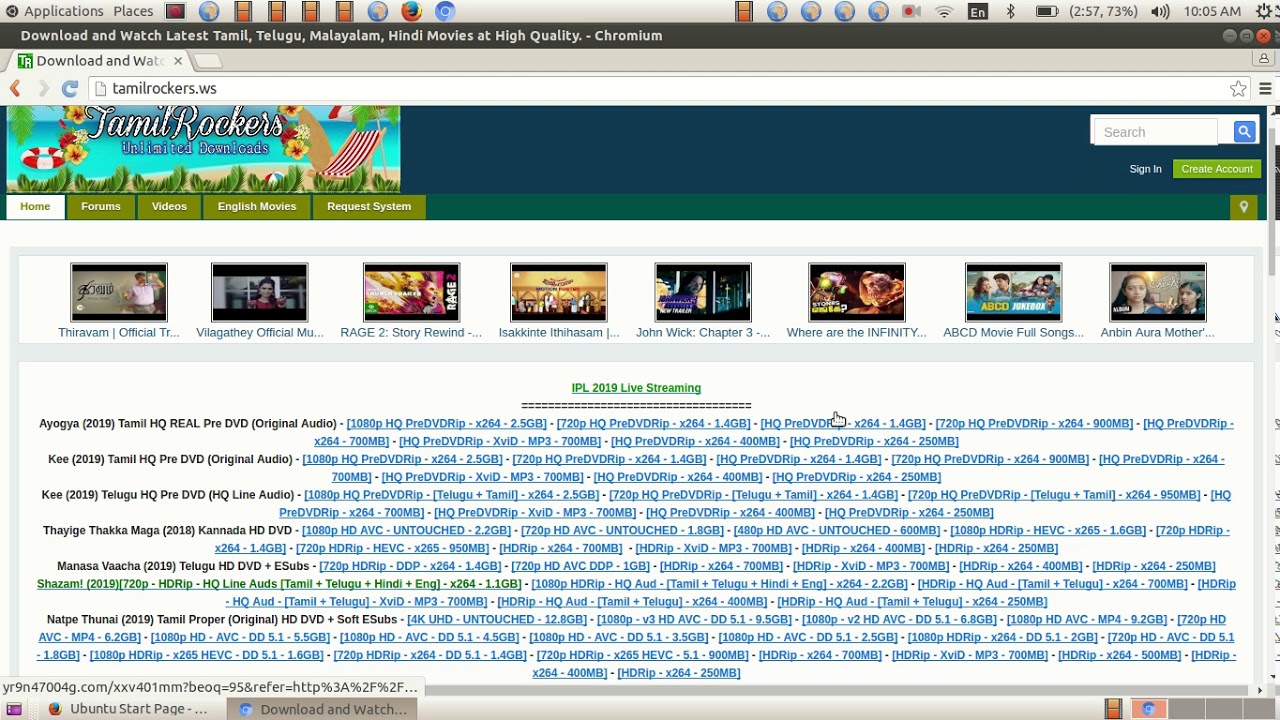Screen dimensions: 1280x720
Task: Open Natpe Thunai 4K UHD UNTOUCHED 12.8GB link
Action: click(x=497, y=620)
